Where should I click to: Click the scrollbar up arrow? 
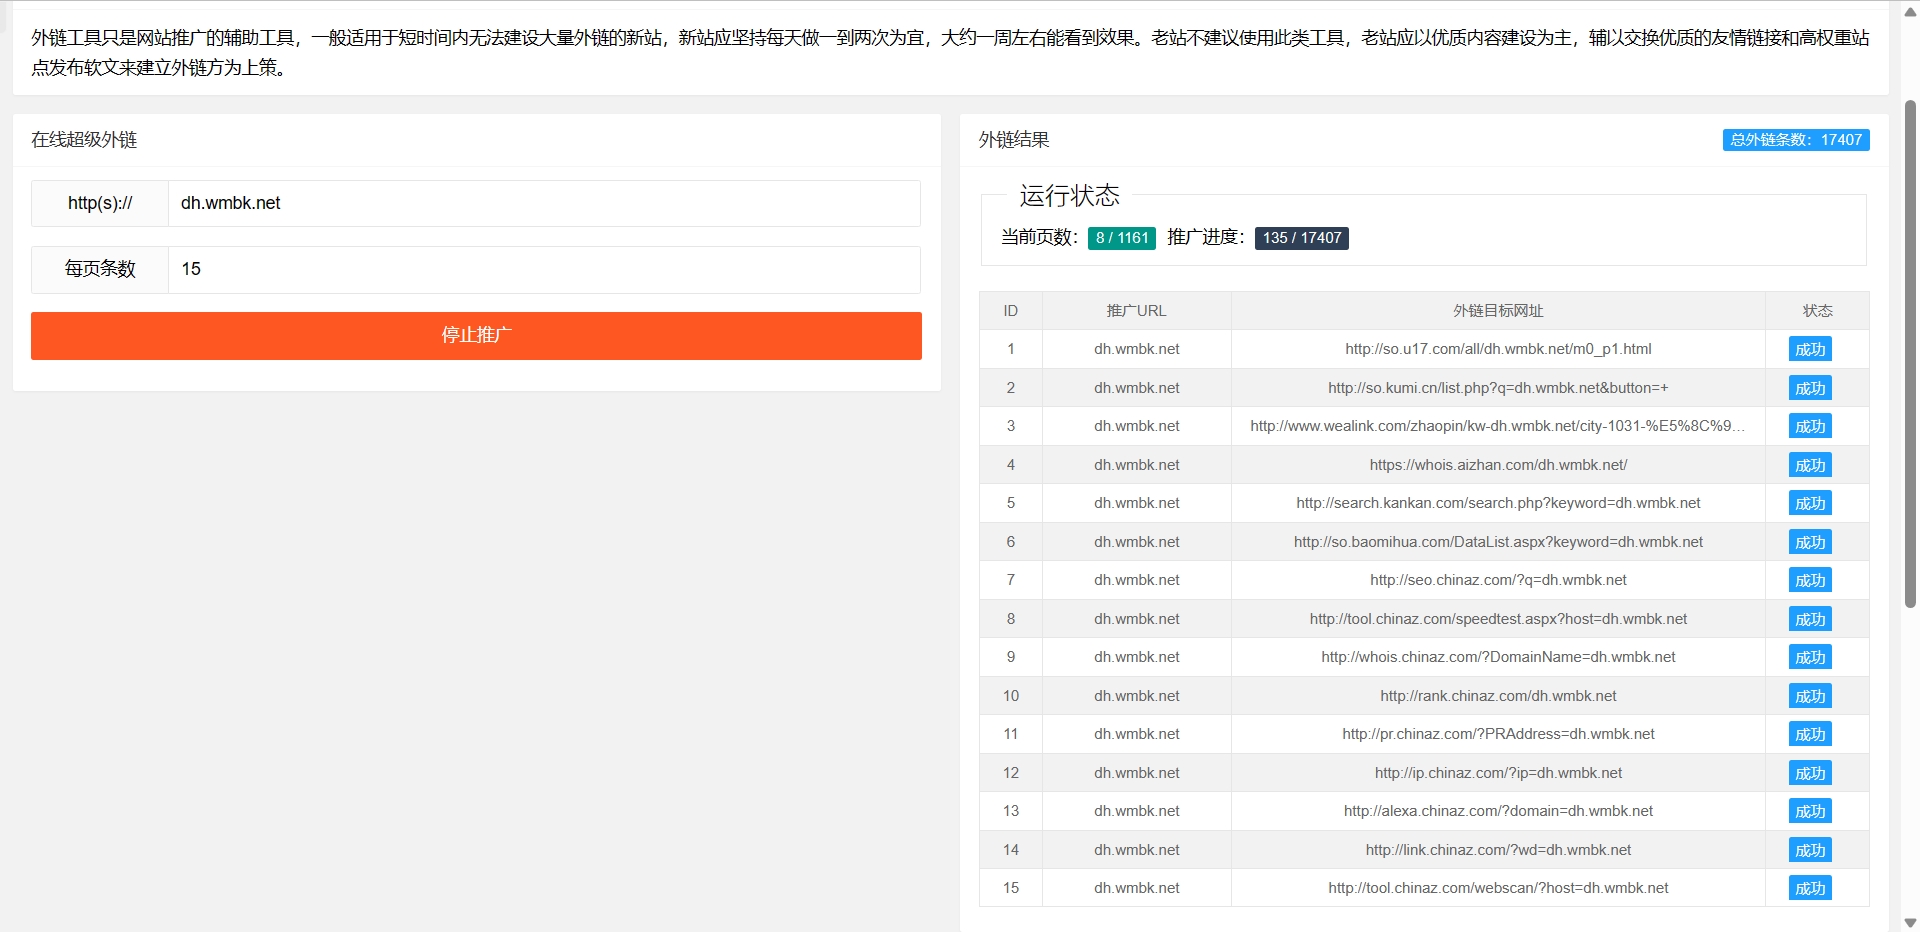pos(1910,12)
